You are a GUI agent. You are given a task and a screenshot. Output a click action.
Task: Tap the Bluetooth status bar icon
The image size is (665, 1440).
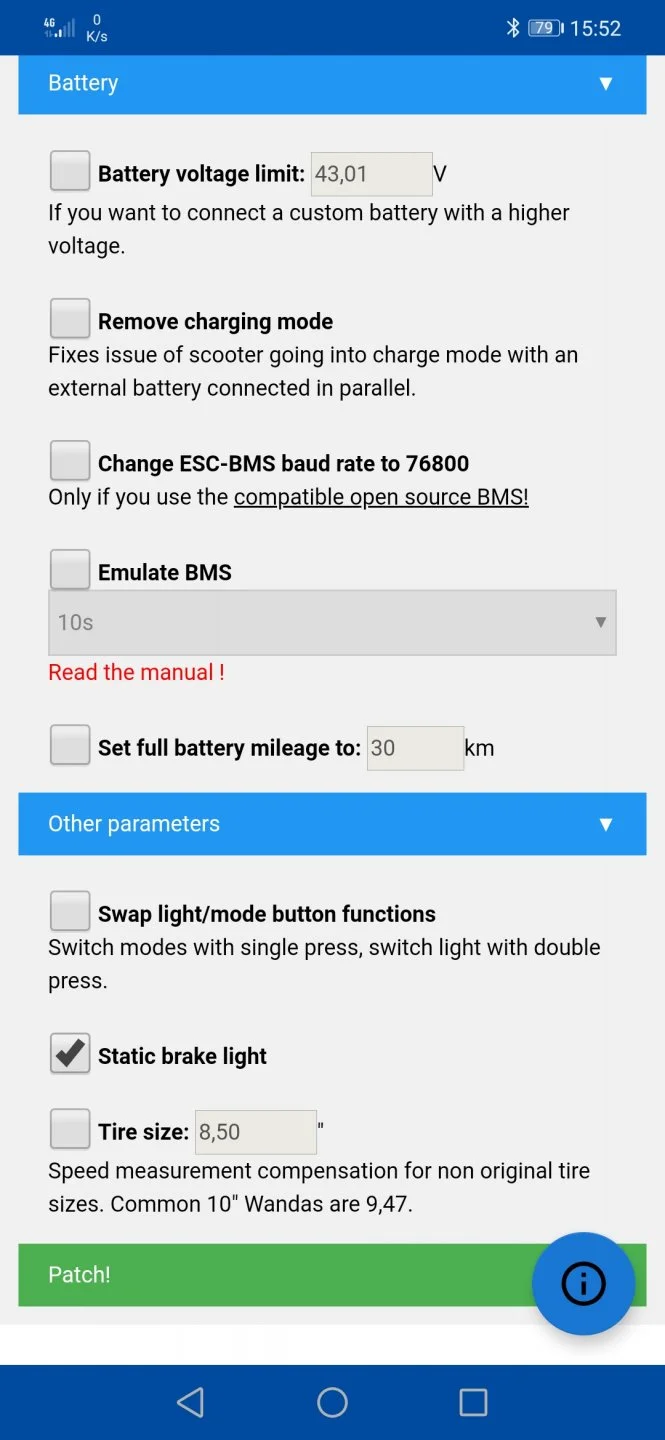pyautogui.click(x=513, y=28)
